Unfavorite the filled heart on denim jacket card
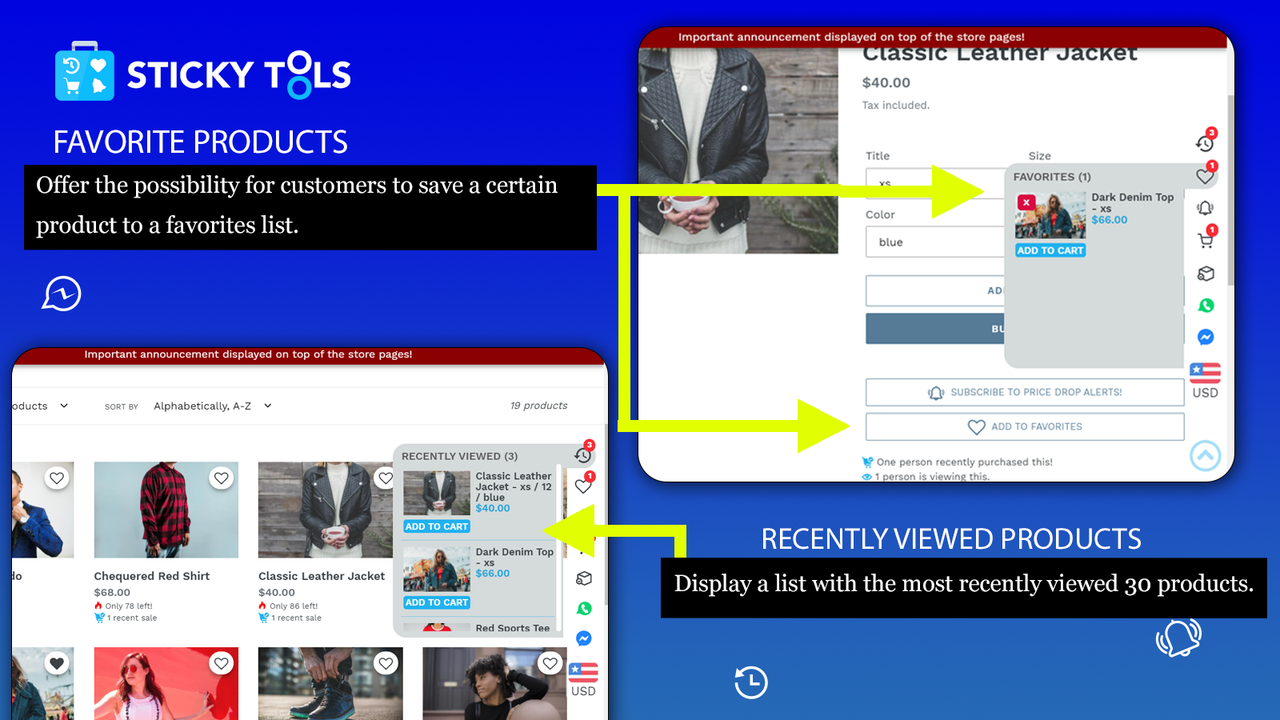 pos(57,663)
